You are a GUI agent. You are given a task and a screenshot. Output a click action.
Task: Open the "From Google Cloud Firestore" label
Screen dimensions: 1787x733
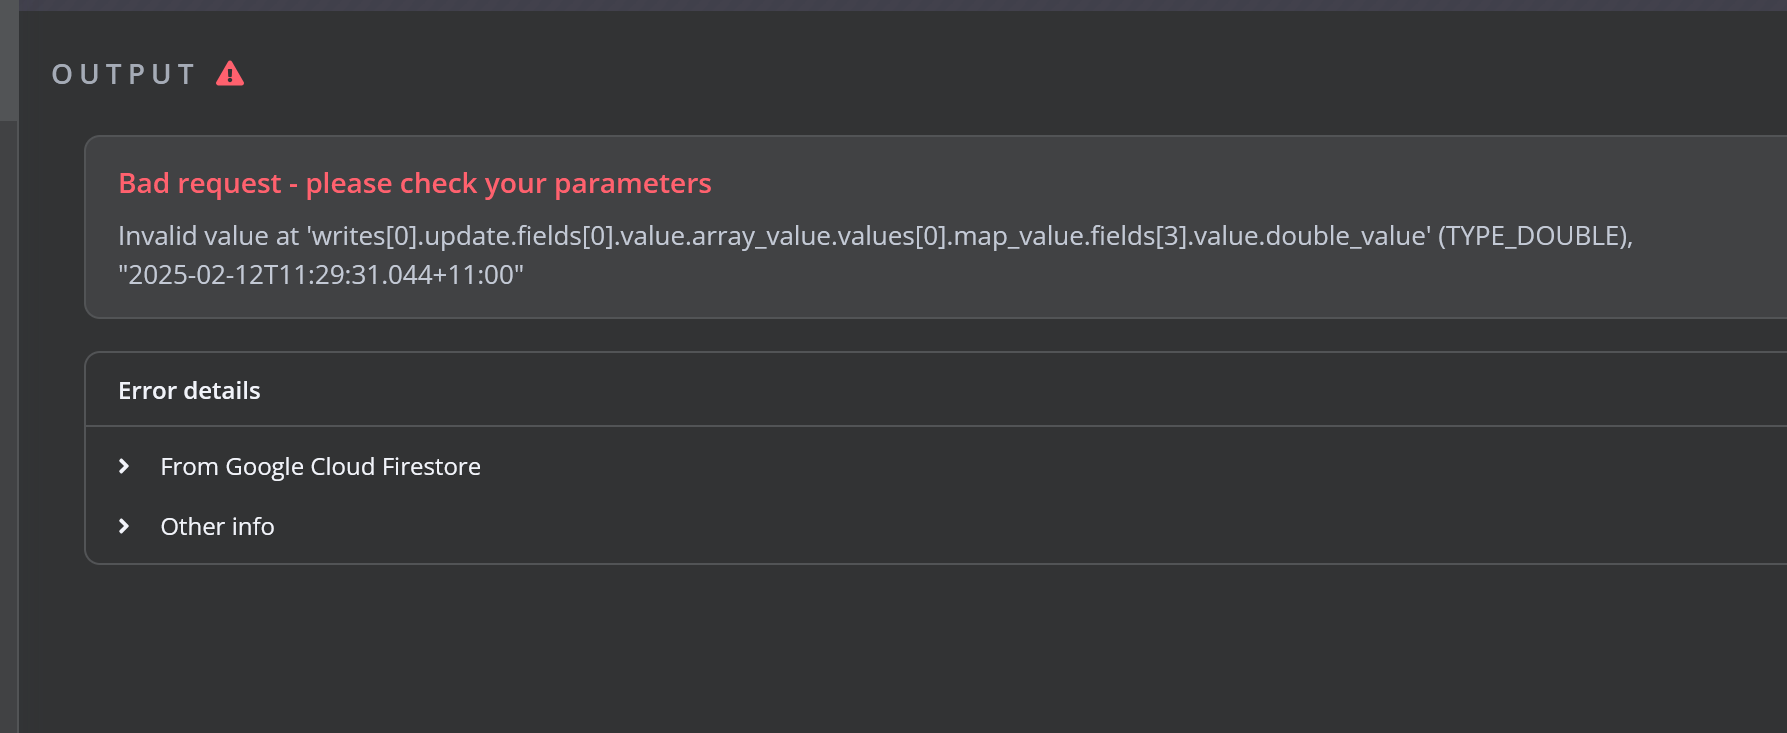pos(320,467)
